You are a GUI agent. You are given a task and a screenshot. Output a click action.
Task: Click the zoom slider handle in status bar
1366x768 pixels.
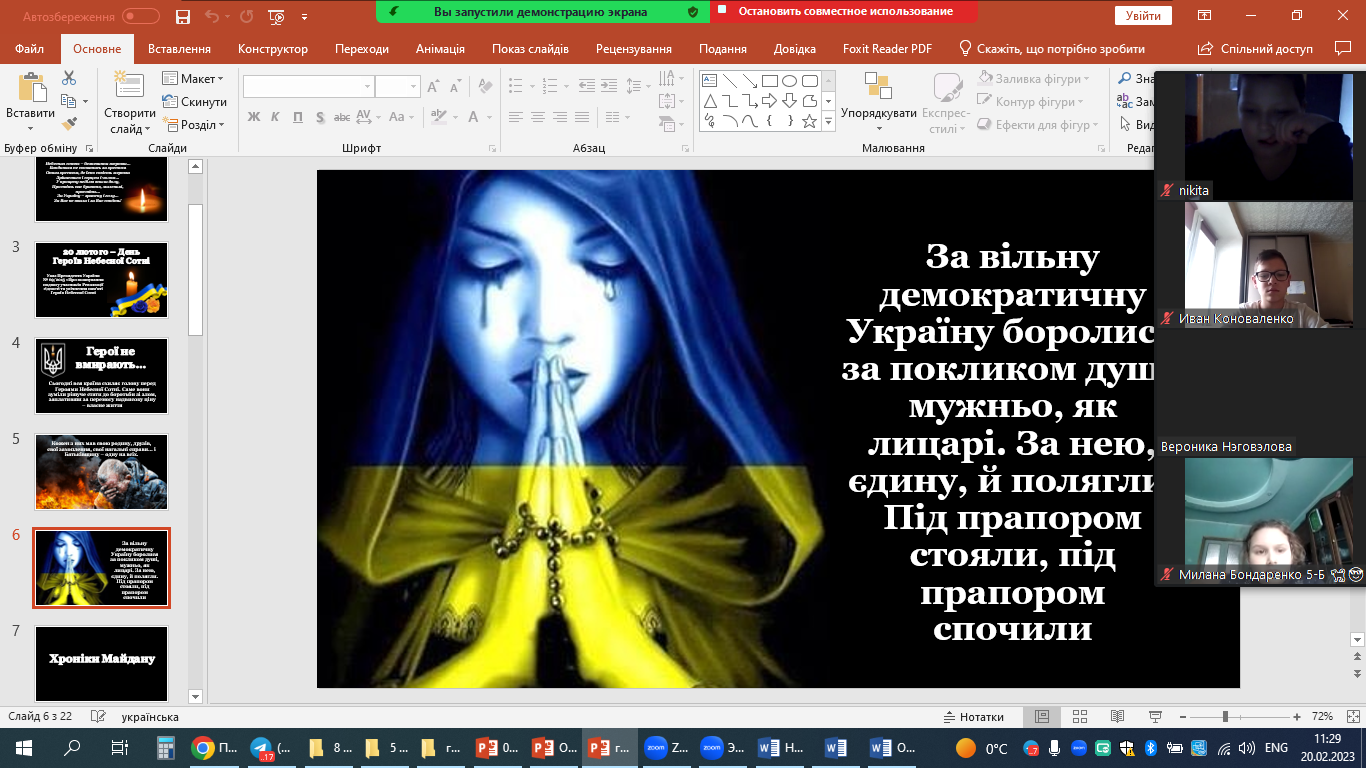point(1225,717)
